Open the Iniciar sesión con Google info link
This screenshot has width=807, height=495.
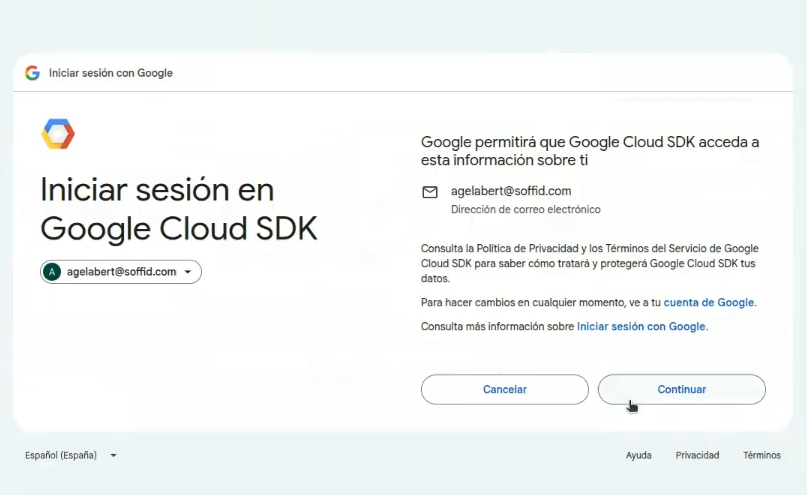tap(641, 327)
